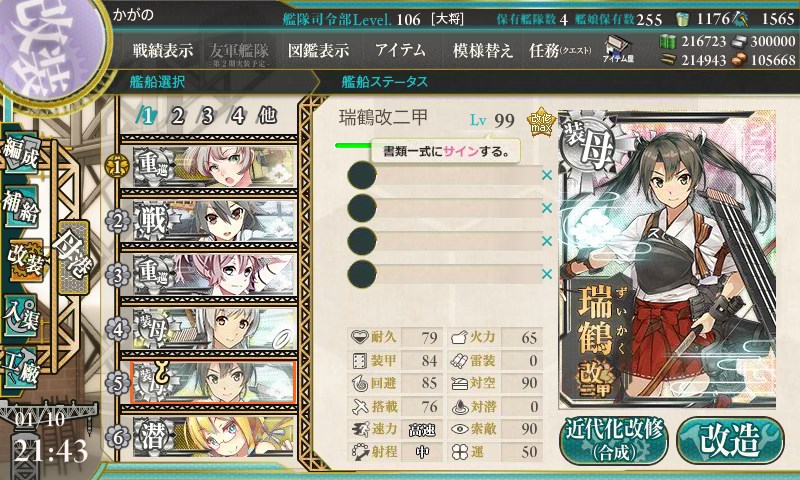The width and height of the screenshot is (800, 480).
Task: Open the 他 other ships tab
Action: coord(267,115)
